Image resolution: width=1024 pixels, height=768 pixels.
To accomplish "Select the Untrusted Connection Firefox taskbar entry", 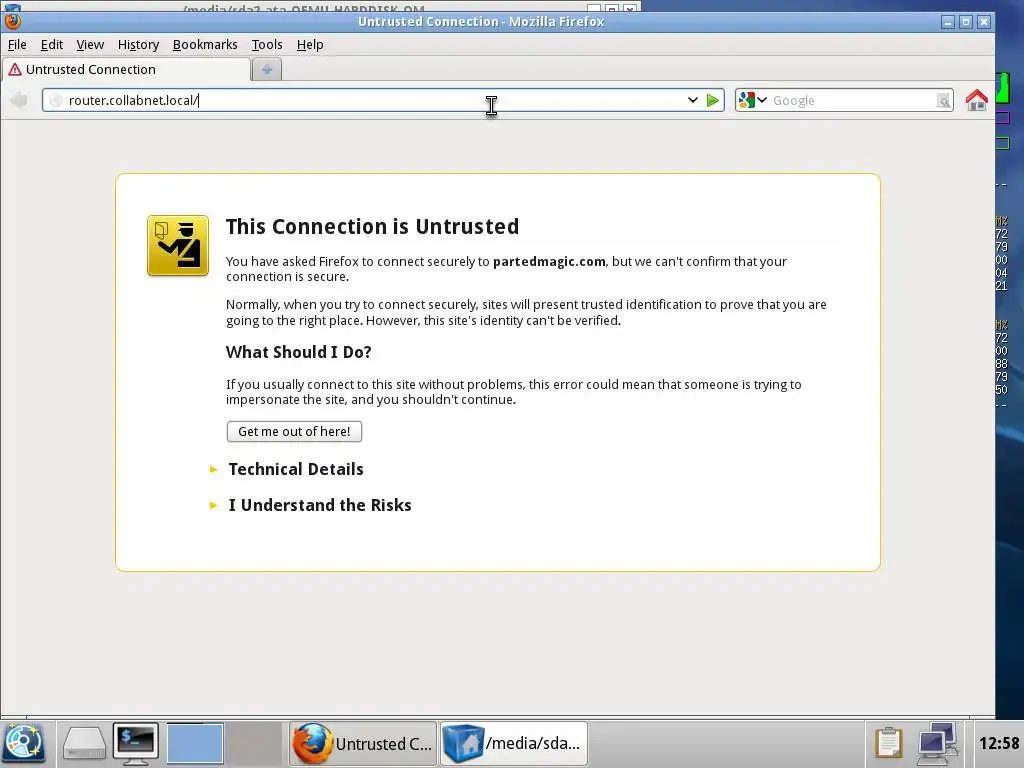I will point(362,743).
